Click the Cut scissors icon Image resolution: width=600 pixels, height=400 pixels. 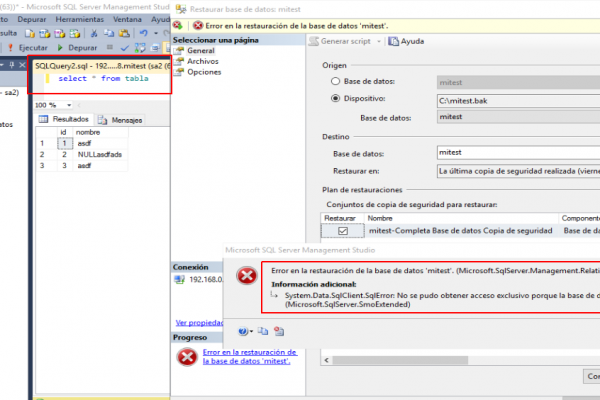[x=93, y=34]
